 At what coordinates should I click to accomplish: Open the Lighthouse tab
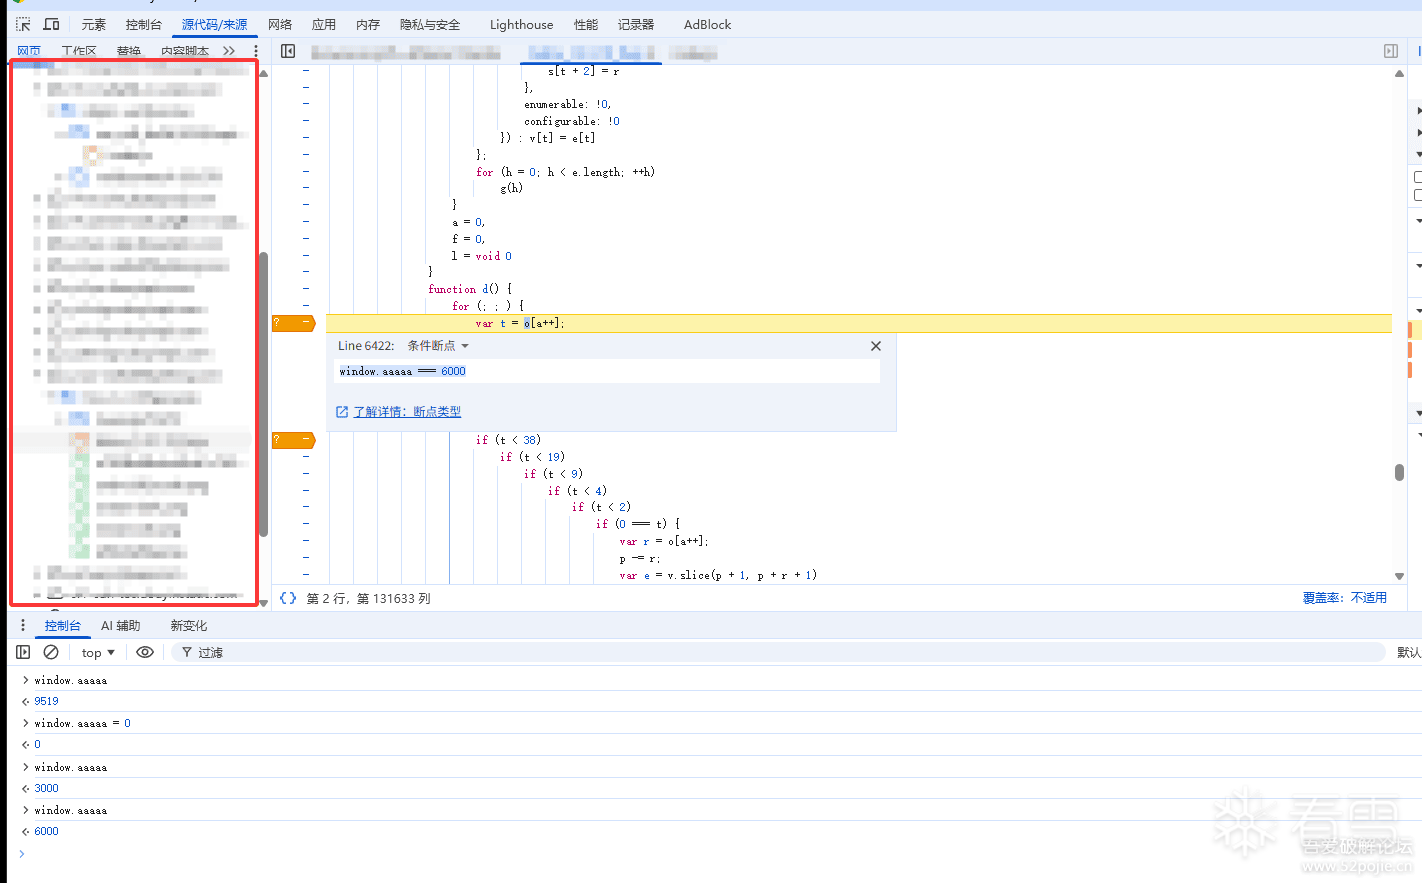point(521,25)
